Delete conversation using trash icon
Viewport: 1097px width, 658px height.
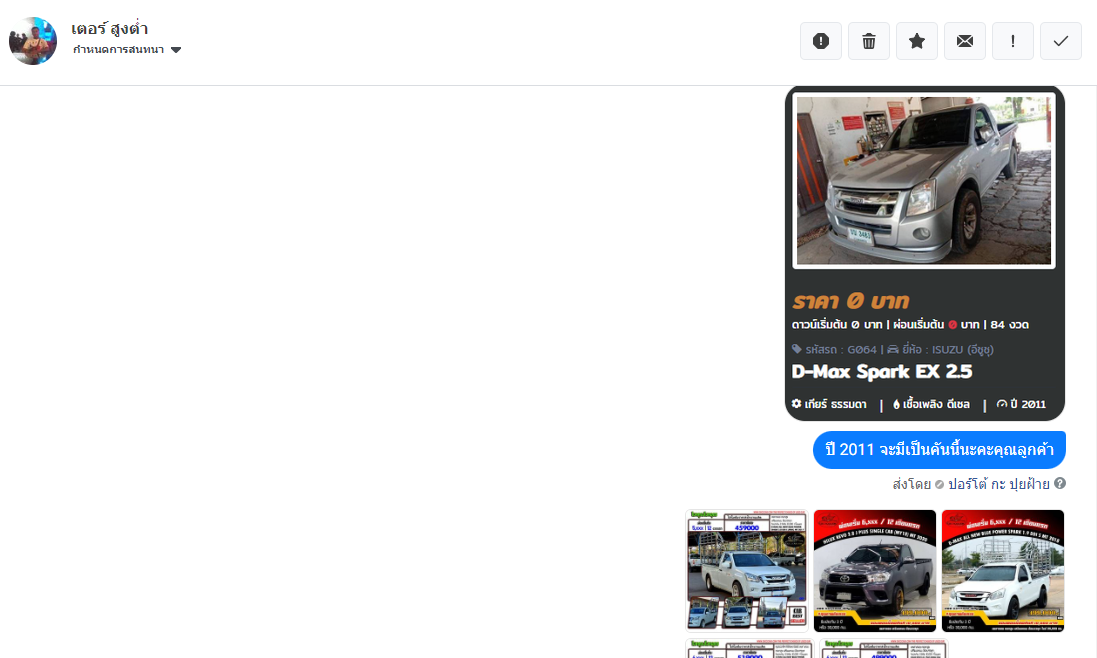[869, 41]
